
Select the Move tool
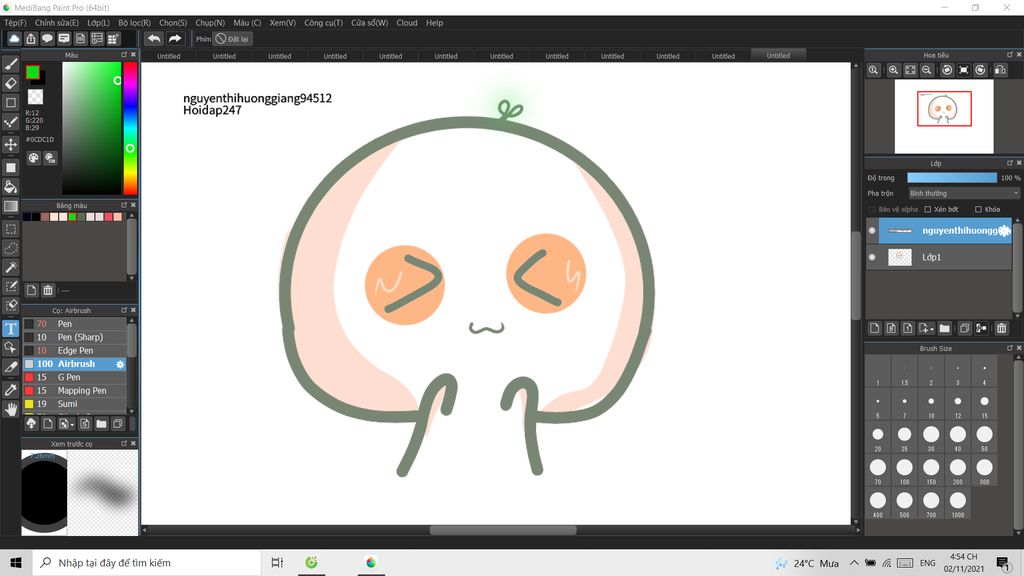point(10,144)
